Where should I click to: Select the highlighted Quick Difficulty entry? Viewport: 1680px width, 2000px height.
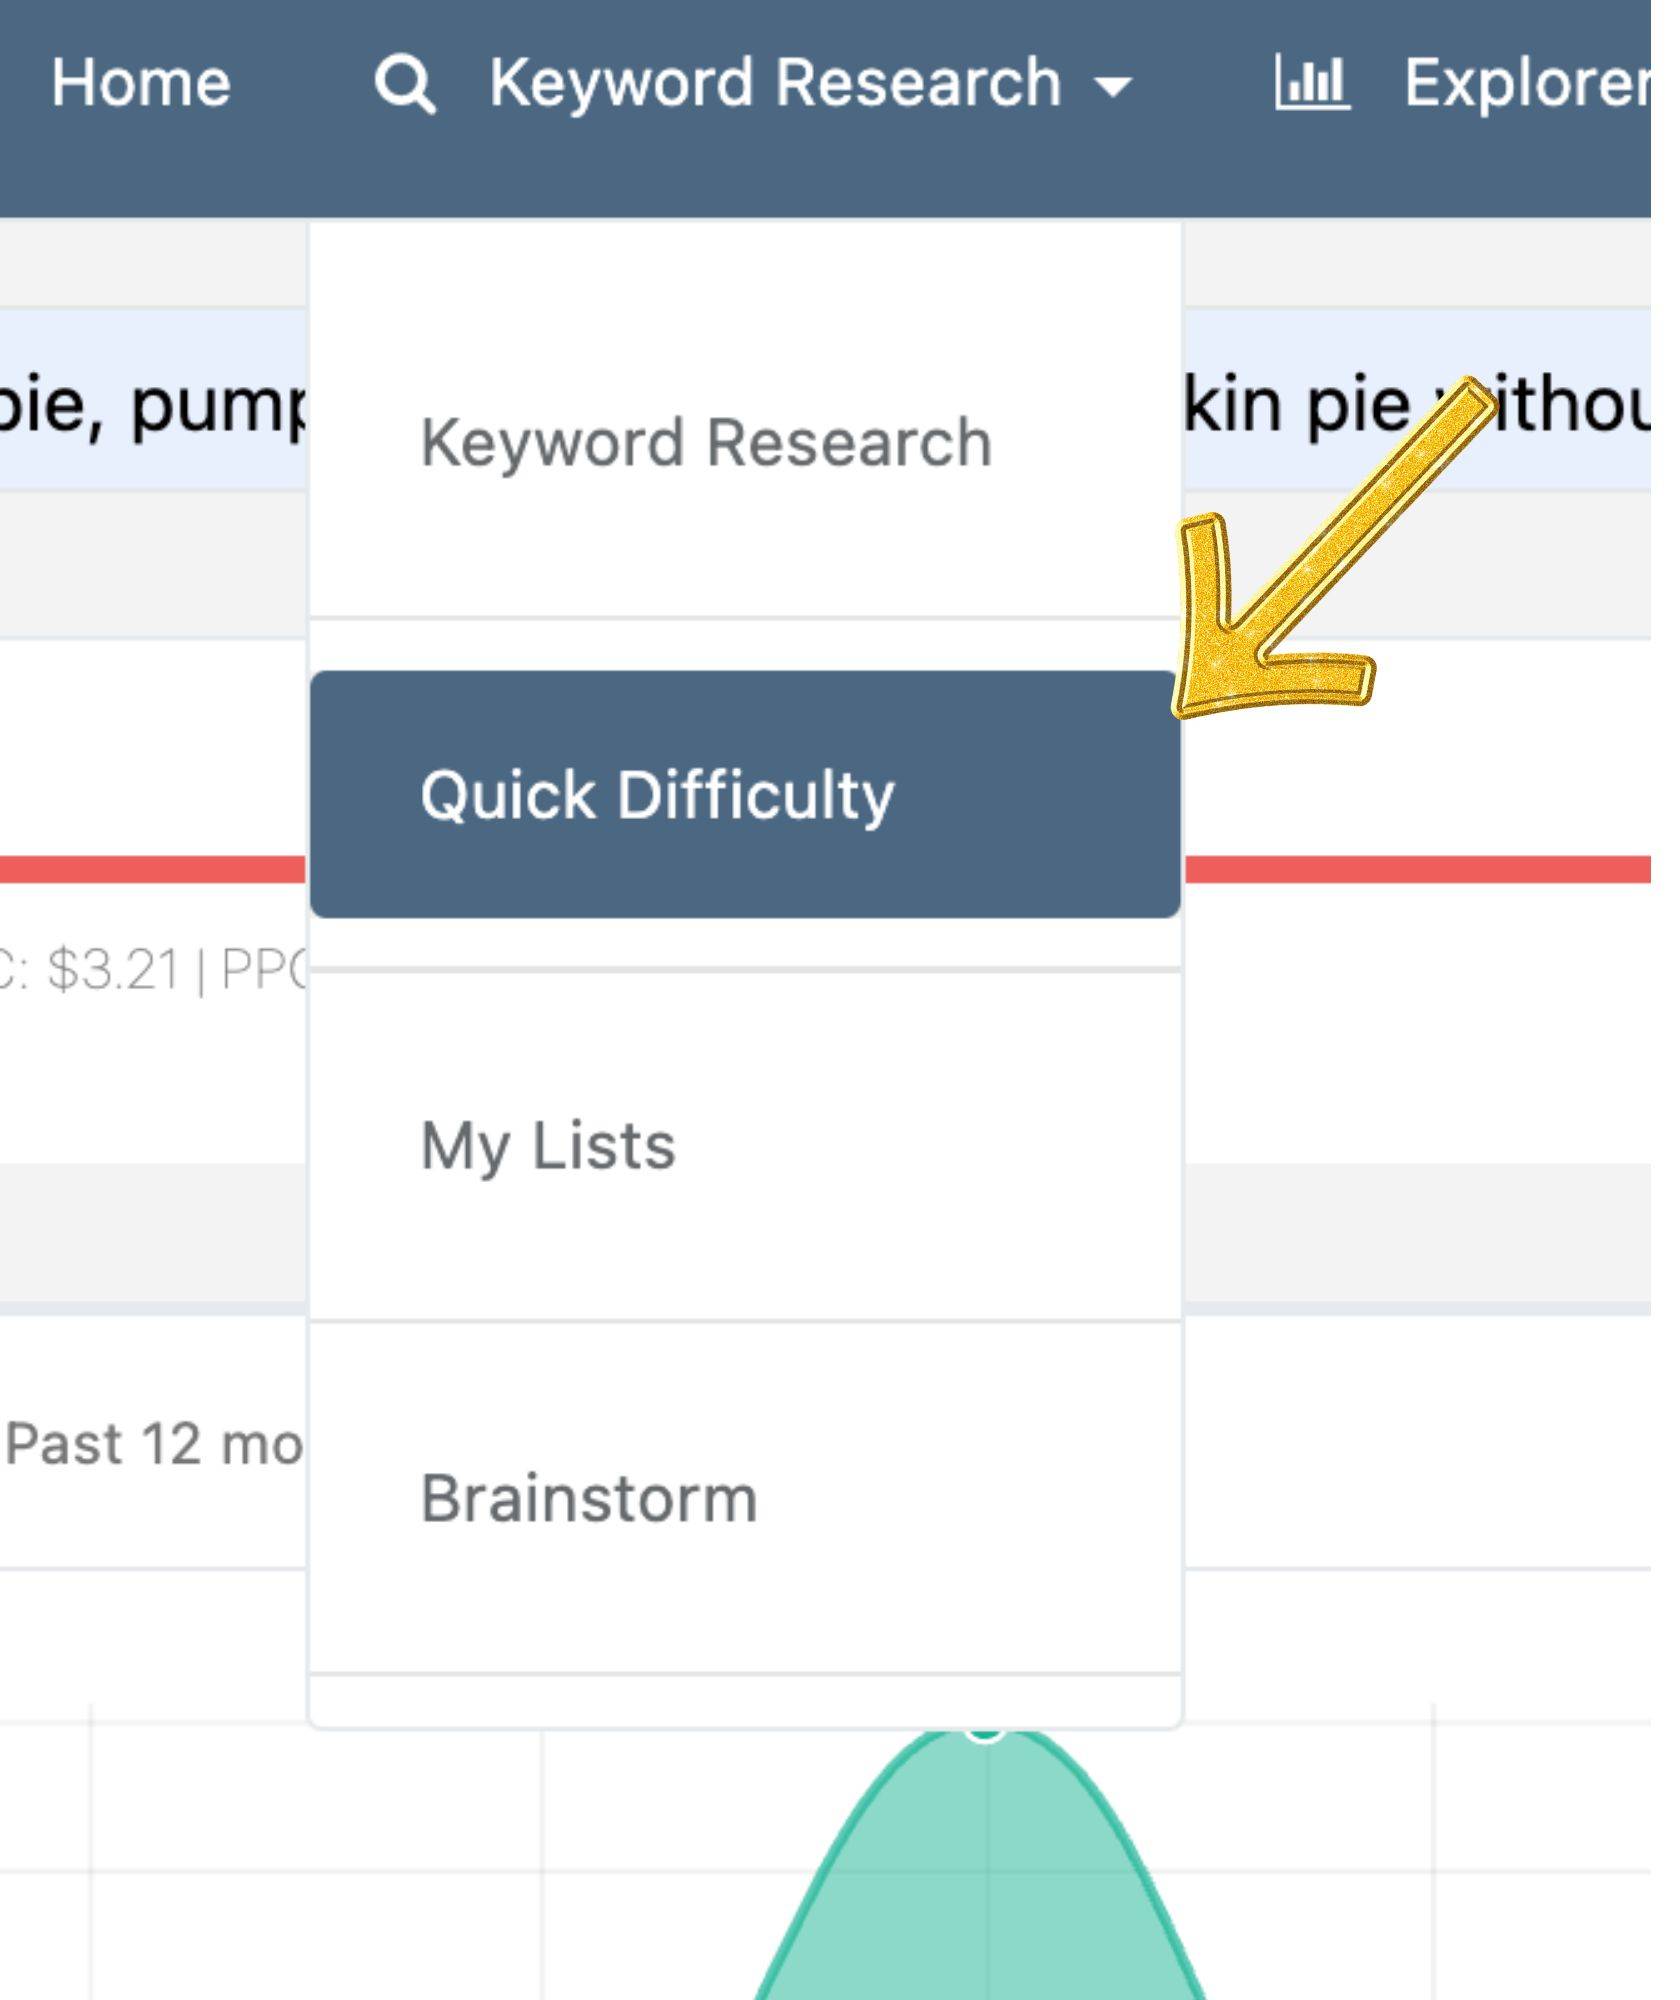(745, 794)
